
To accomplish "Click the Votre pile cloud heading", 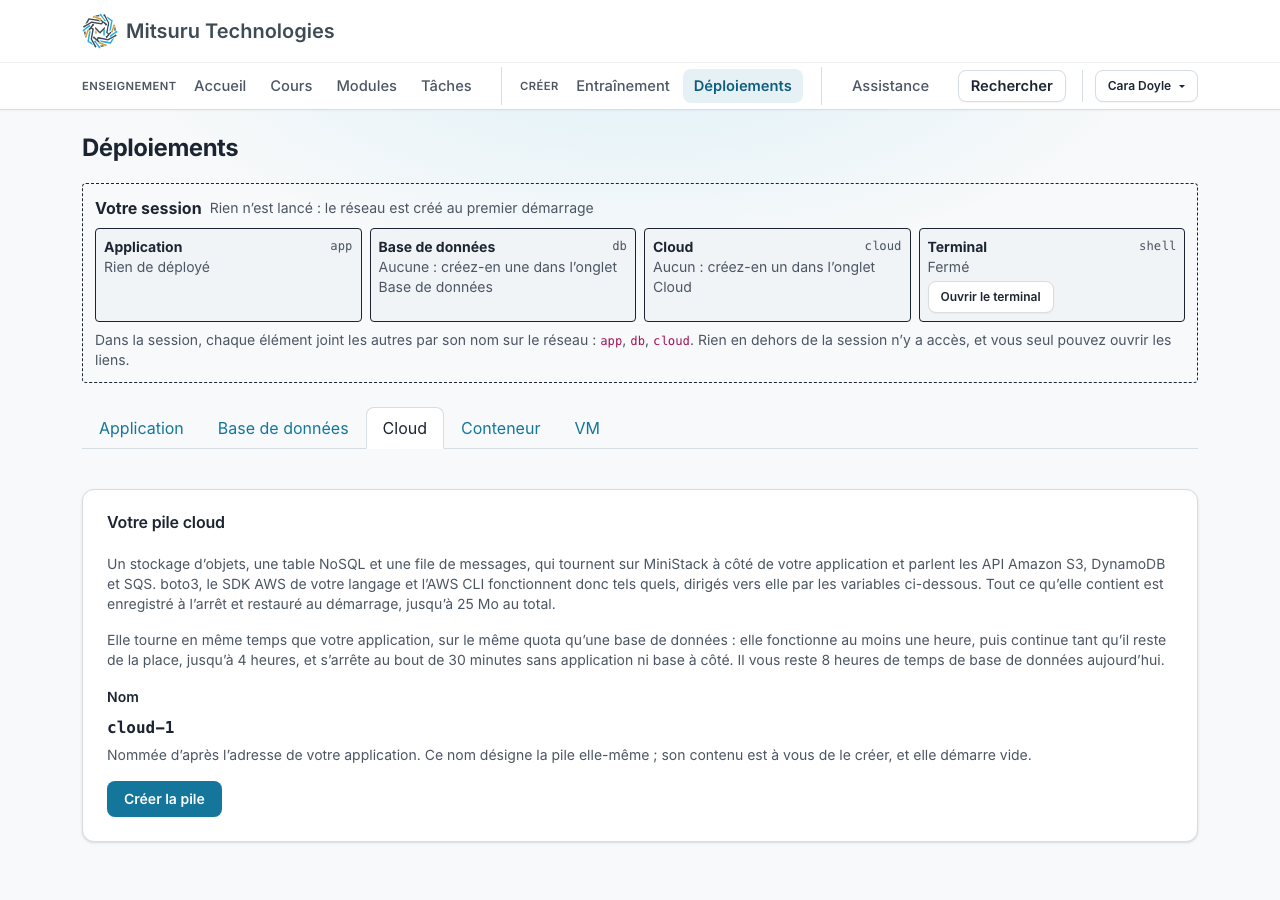I will click(166, 522).
